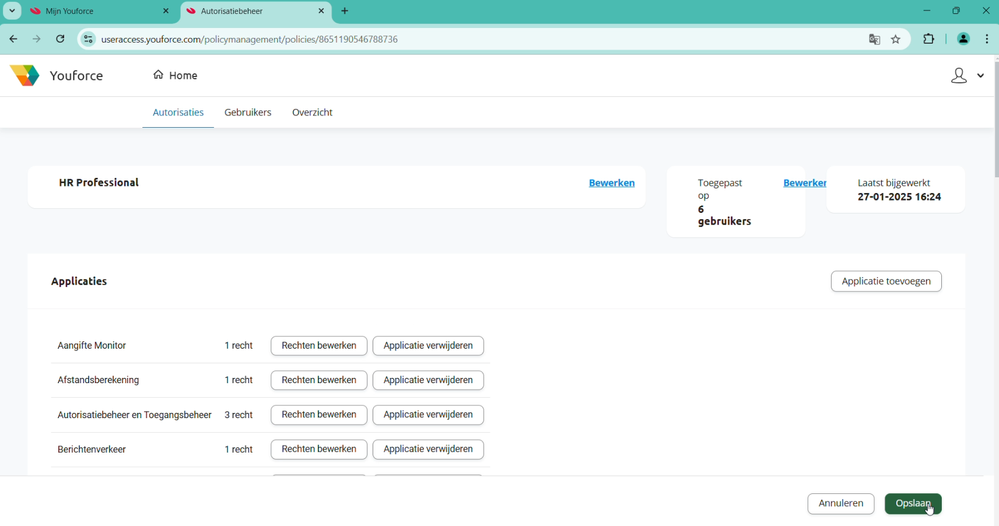Bookmark this page with star icon
The height and width of the screenshot is (526, 999).
point(895,39)
